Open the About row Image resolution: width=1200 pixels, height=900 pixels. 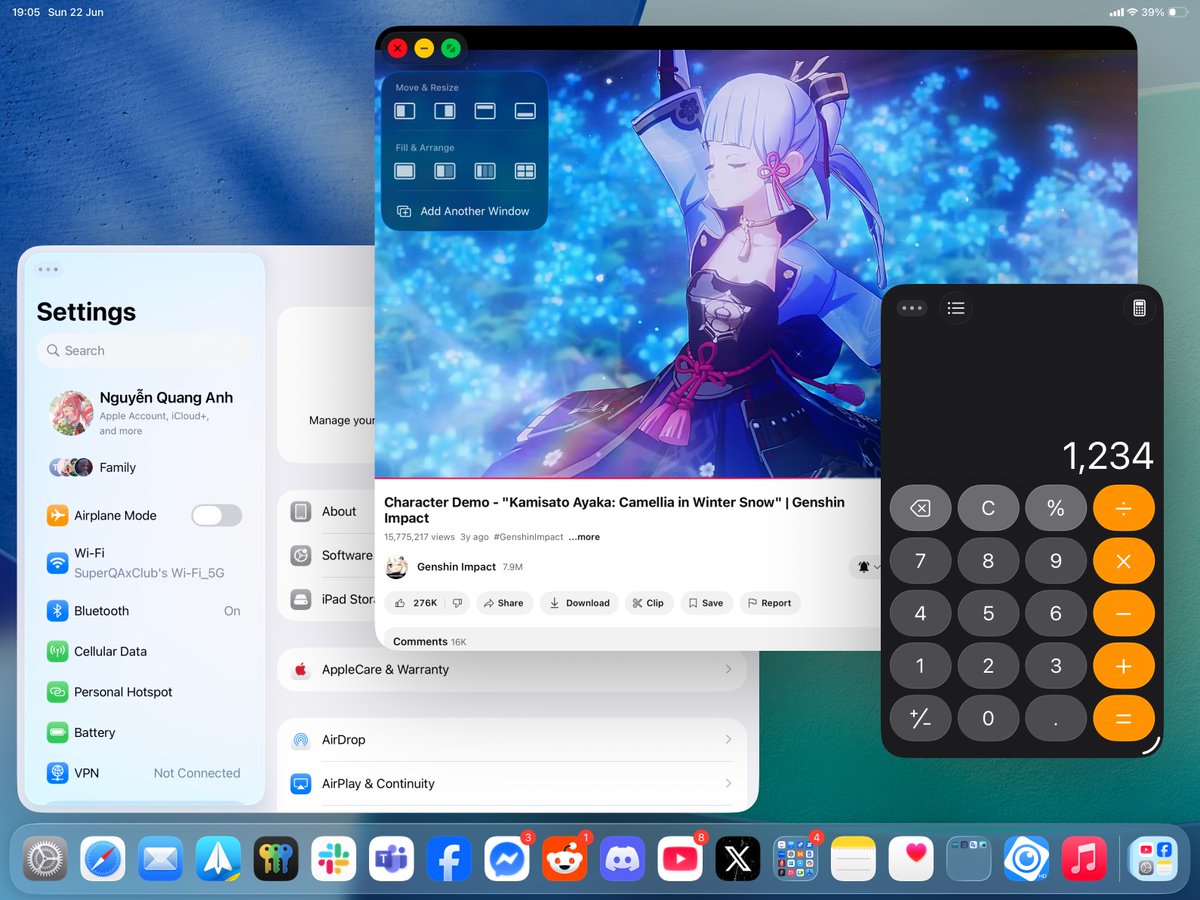pos(328,511)
